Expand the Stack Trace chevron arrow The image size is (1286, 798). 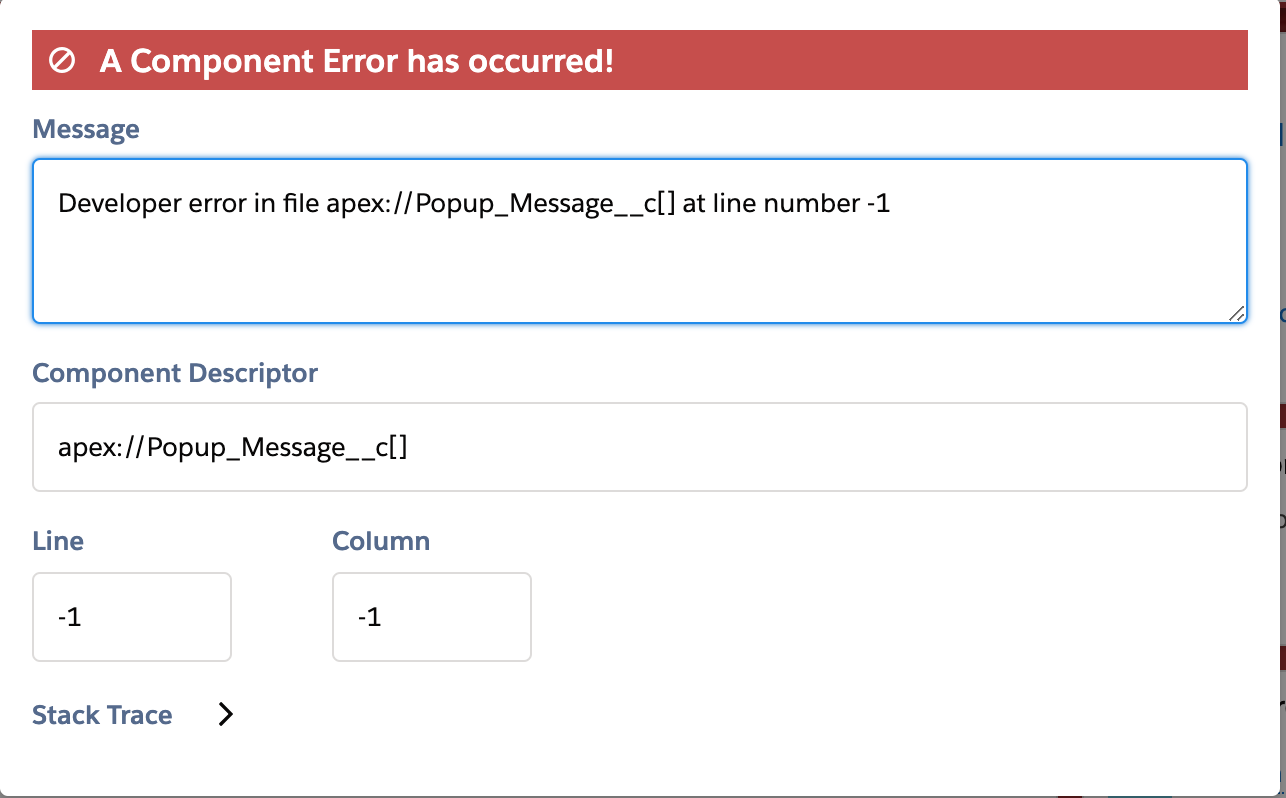coord(226,714)
